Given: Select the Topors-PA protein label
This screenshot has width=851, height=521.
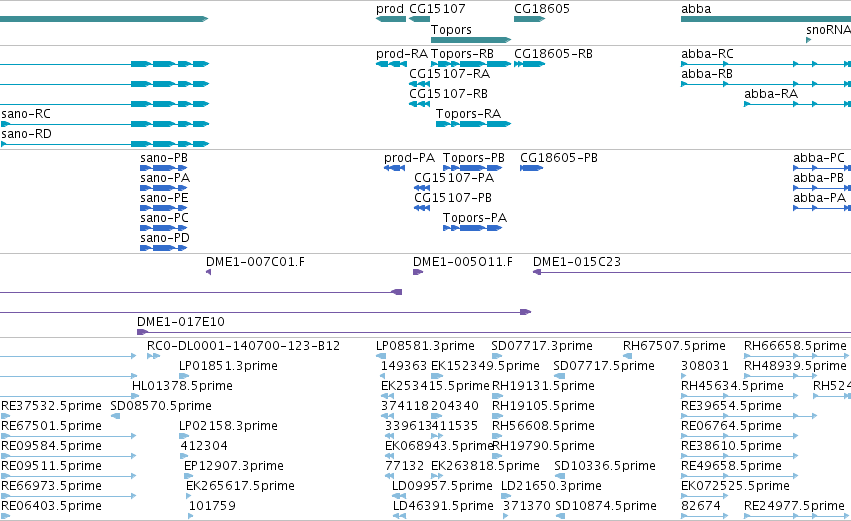Looking at the screenshot, I should click(474, 218).
